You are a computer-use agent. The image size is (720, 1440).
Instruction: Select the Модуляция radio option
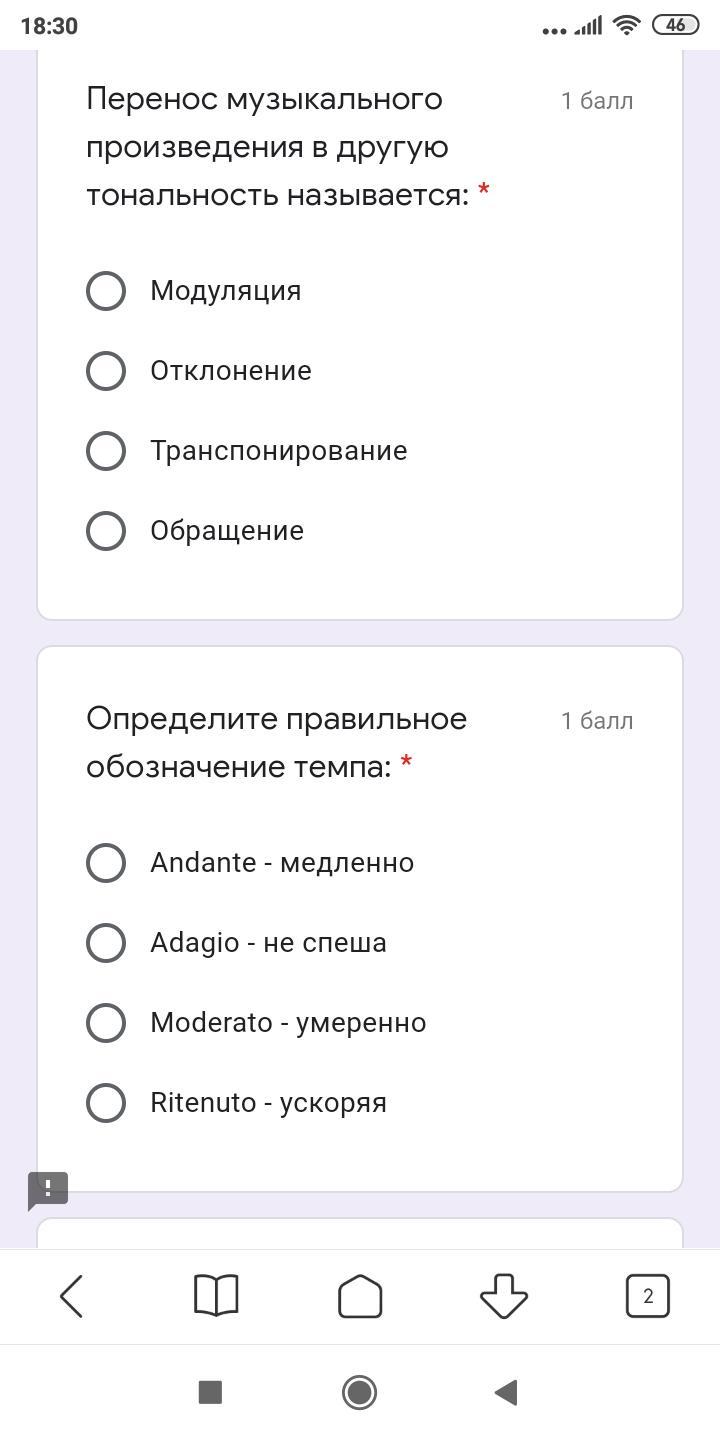pyautogui.click(x=106, y=291)
